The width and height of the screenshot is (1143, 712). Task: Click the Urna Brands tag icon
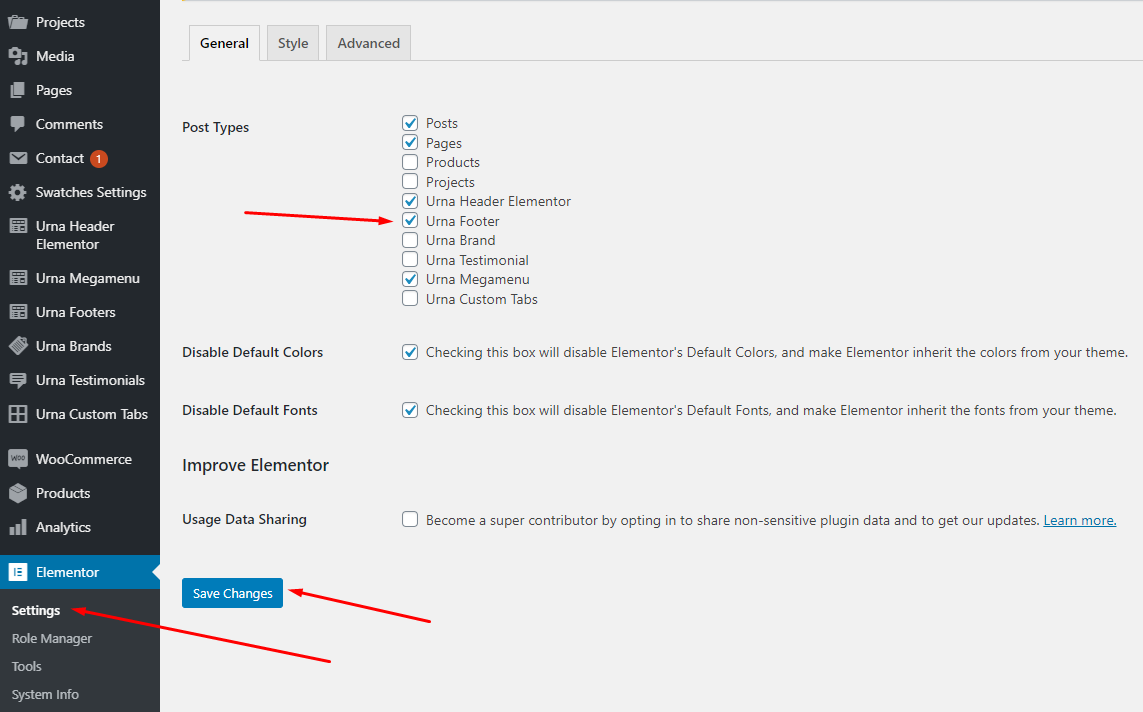point(18,345)
